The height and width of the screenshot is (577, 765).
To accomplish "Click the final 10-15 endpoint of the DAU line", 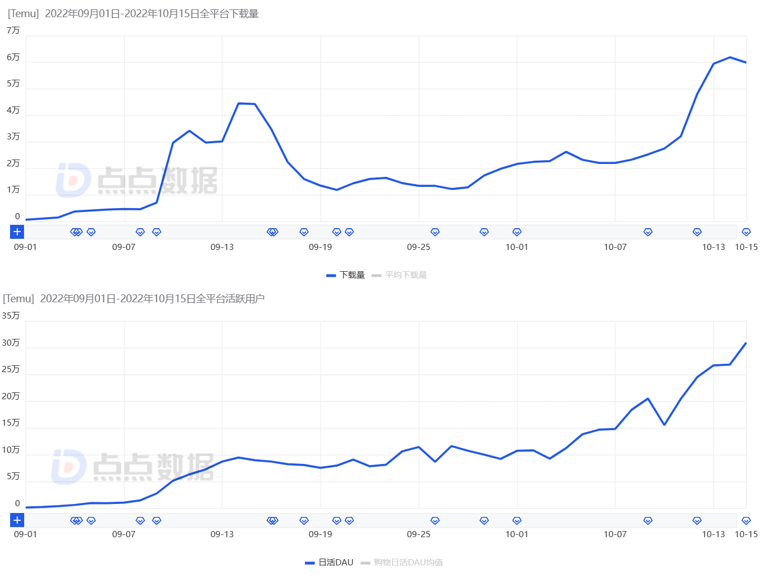I will [746, 343].
